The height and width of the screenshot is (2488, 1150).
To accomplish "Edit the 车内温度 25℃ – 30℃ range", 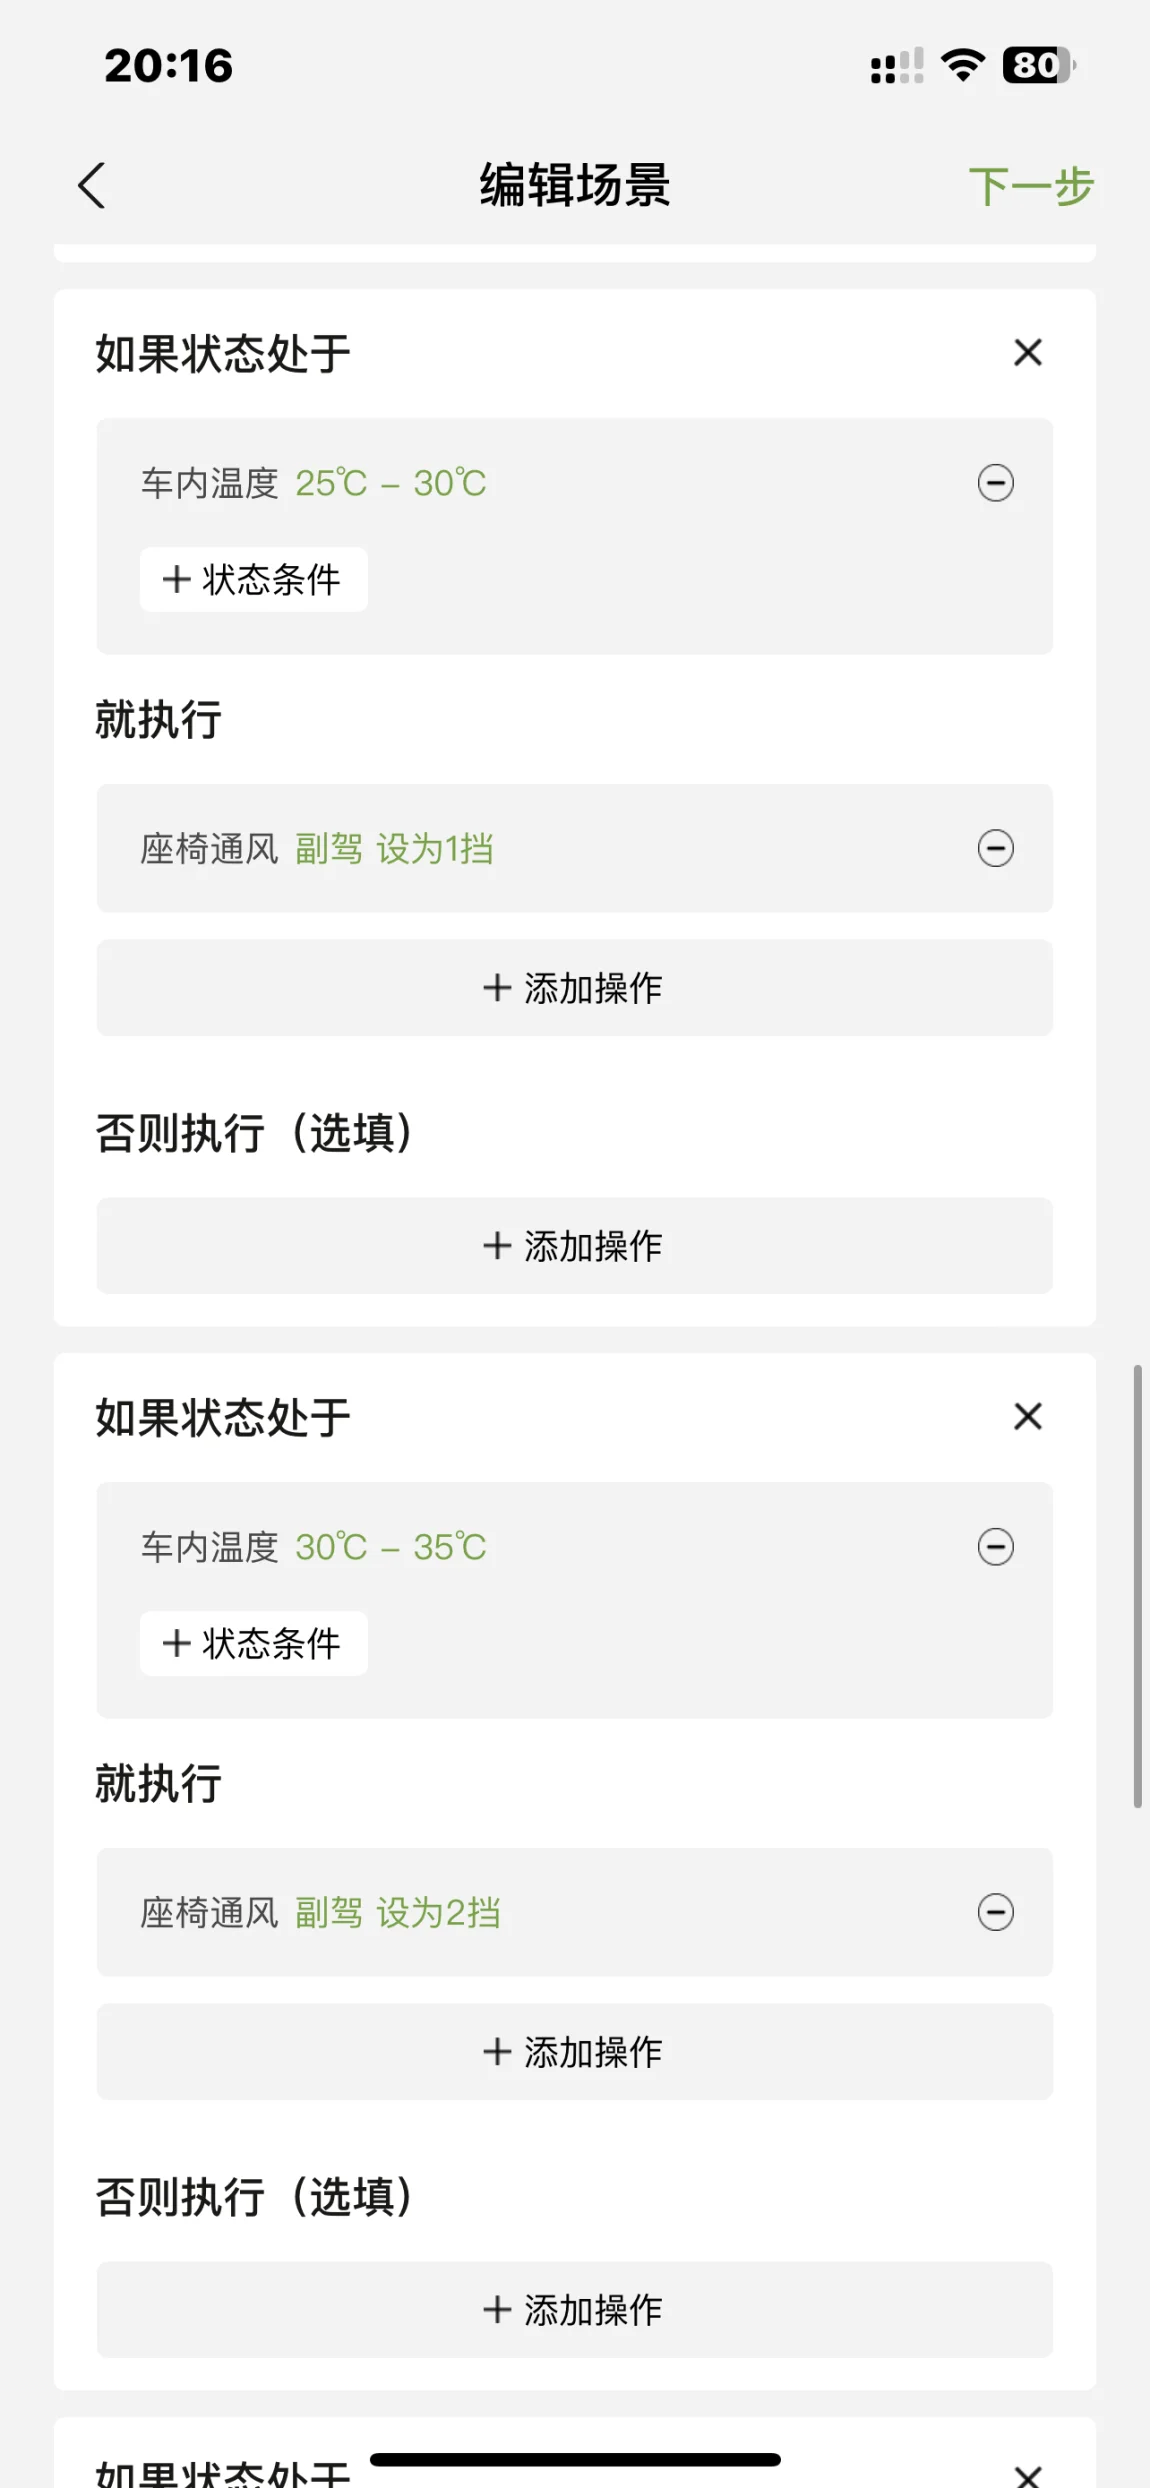I will click(390, 484).
